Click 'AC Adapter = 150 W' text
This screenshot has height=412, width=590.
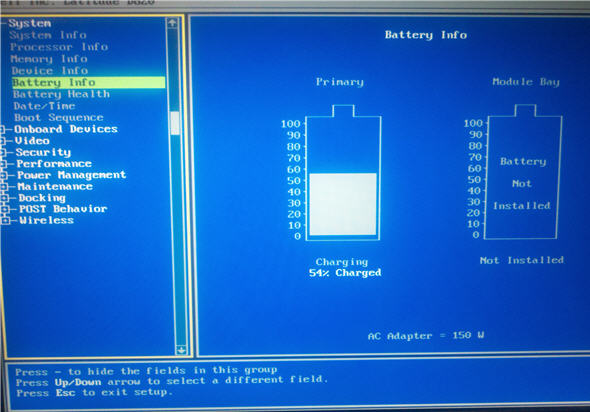(x=426, y=336)
